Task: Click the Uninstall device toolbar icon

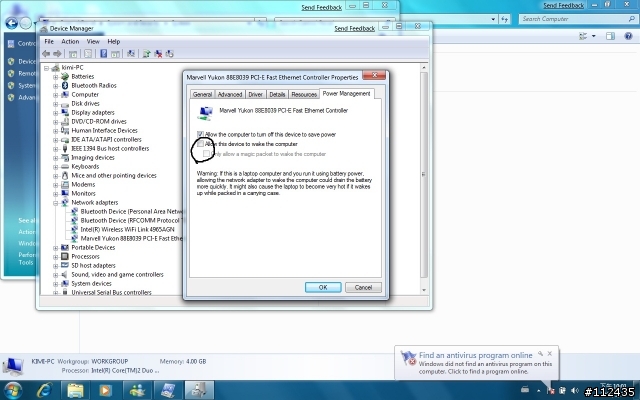Action: [x=158, y=54]
